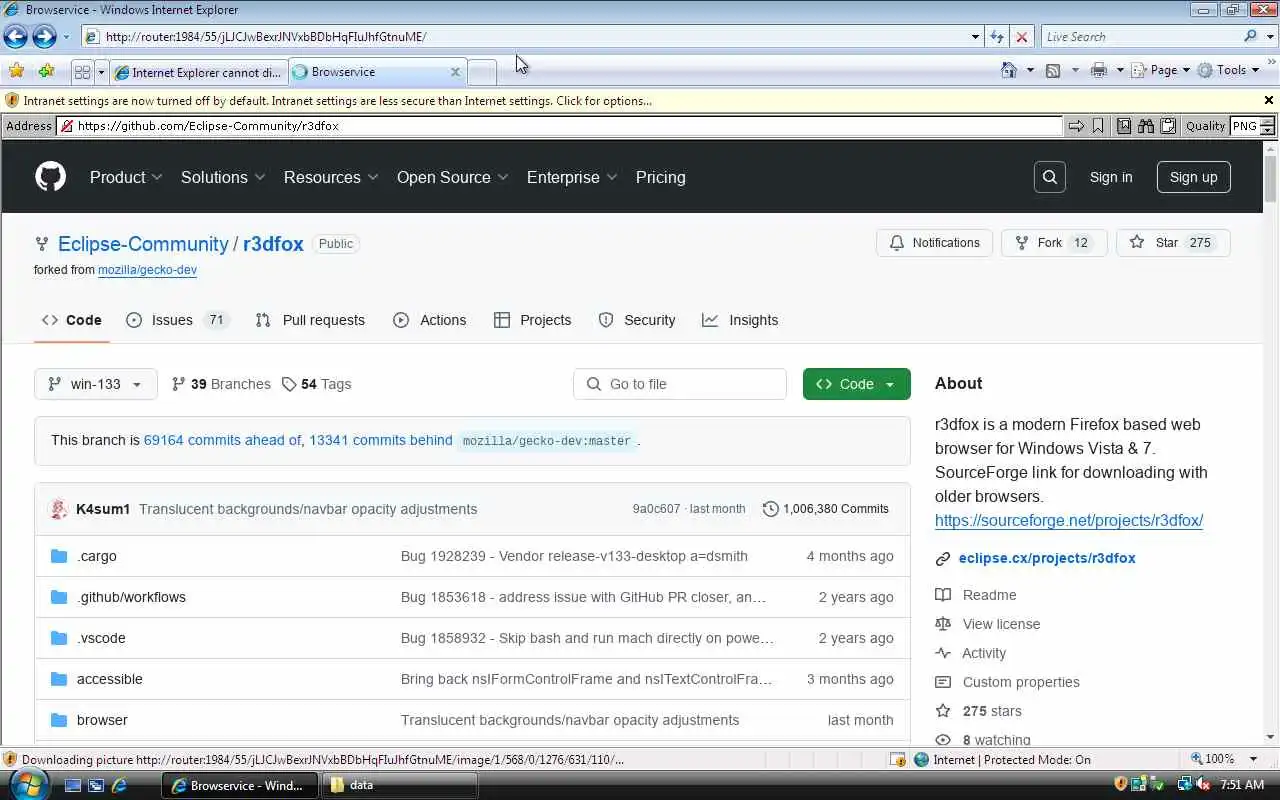This screenshot has height=800, width=1280.
Task: Open Projects repository tab
Action: pos(533,320)
